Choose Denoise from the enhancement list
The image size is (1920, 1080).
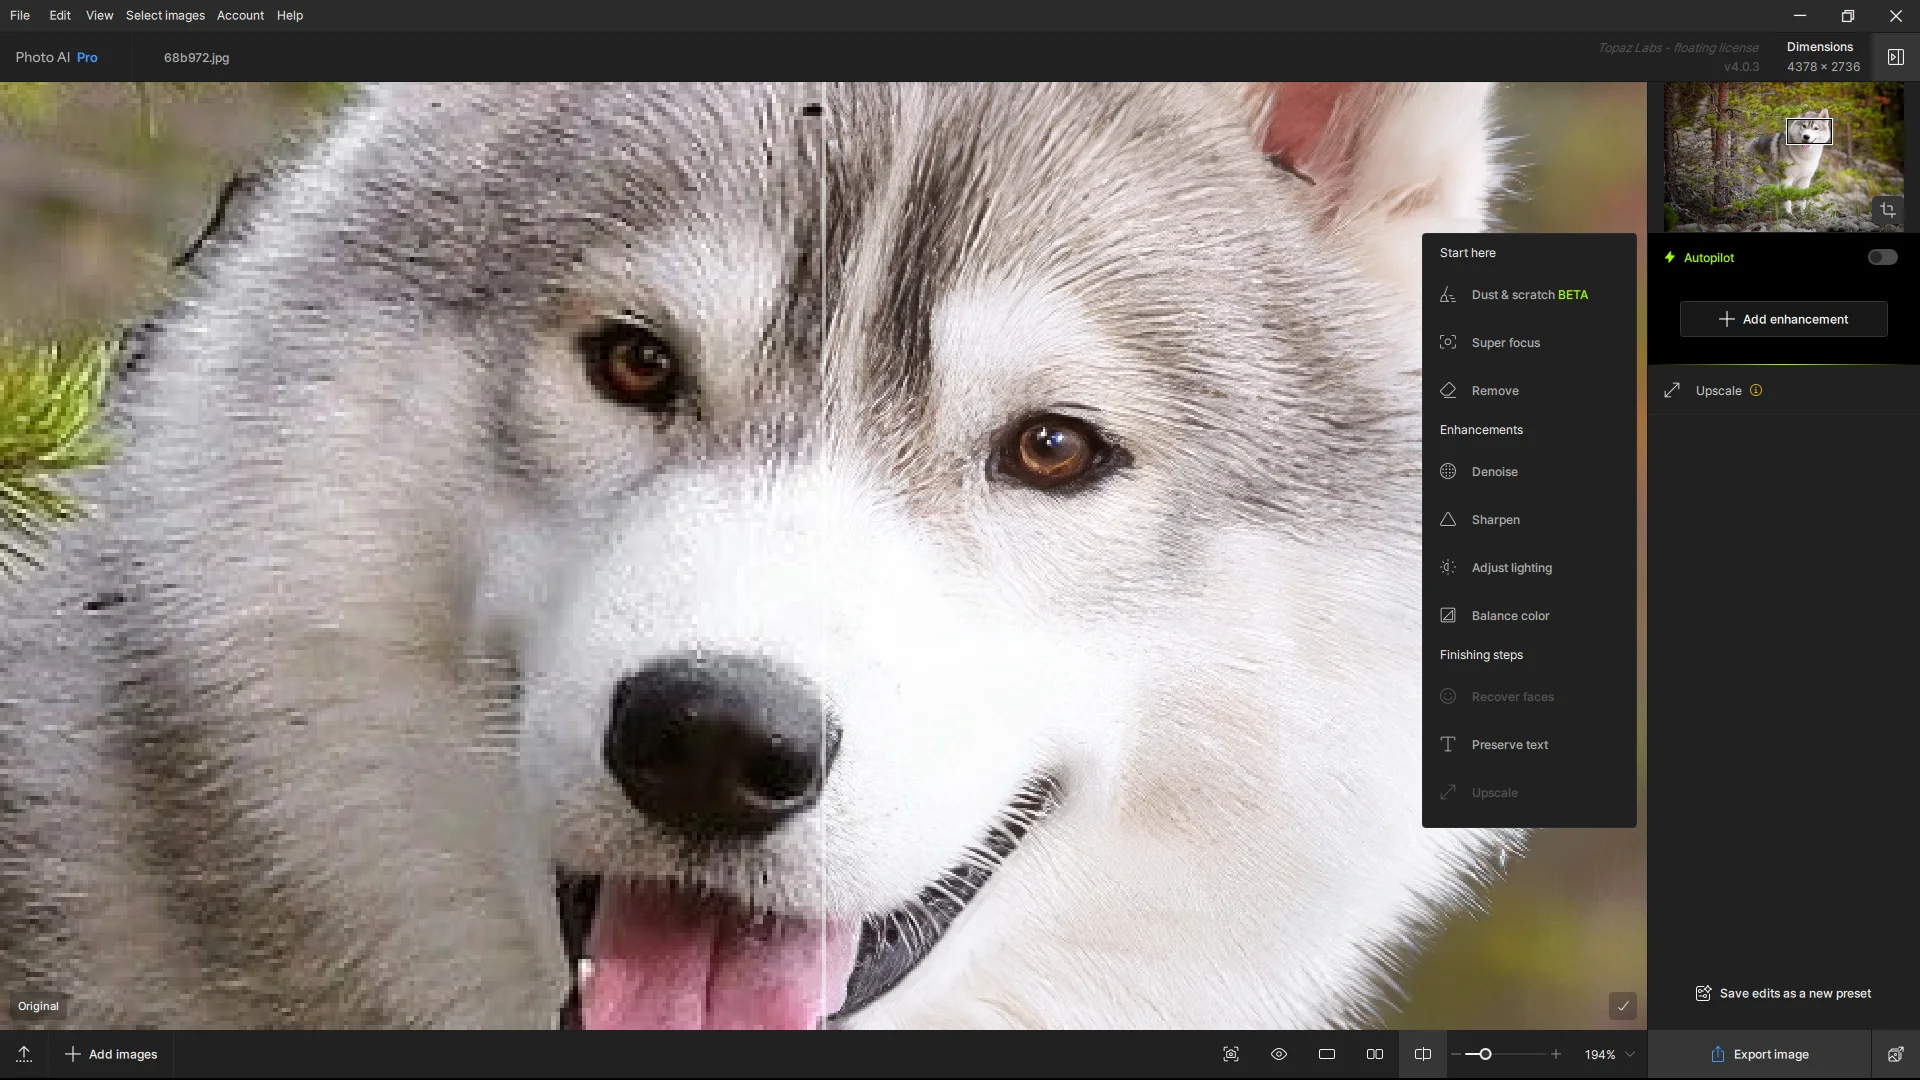tap(1494, 472)
